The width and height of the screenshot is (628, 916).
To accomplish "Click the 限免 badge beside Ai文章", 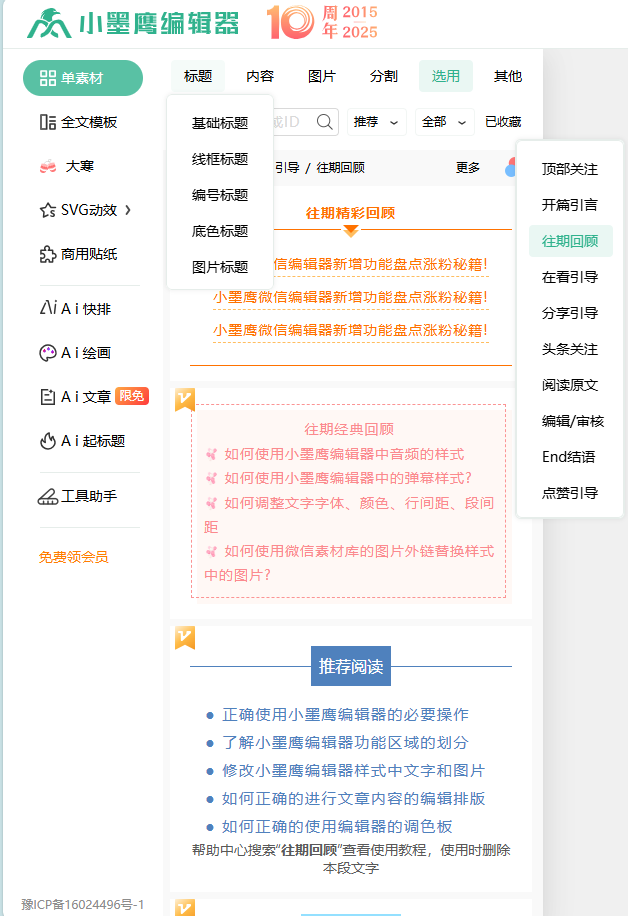I will [x=131, y=396].
